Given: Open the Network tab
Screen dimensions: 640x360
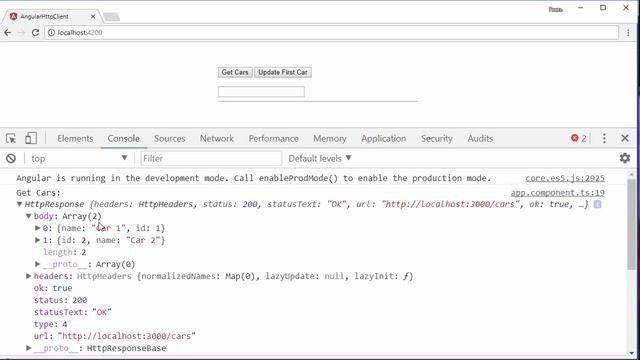Looking at the screenshot, I should 217,139.
